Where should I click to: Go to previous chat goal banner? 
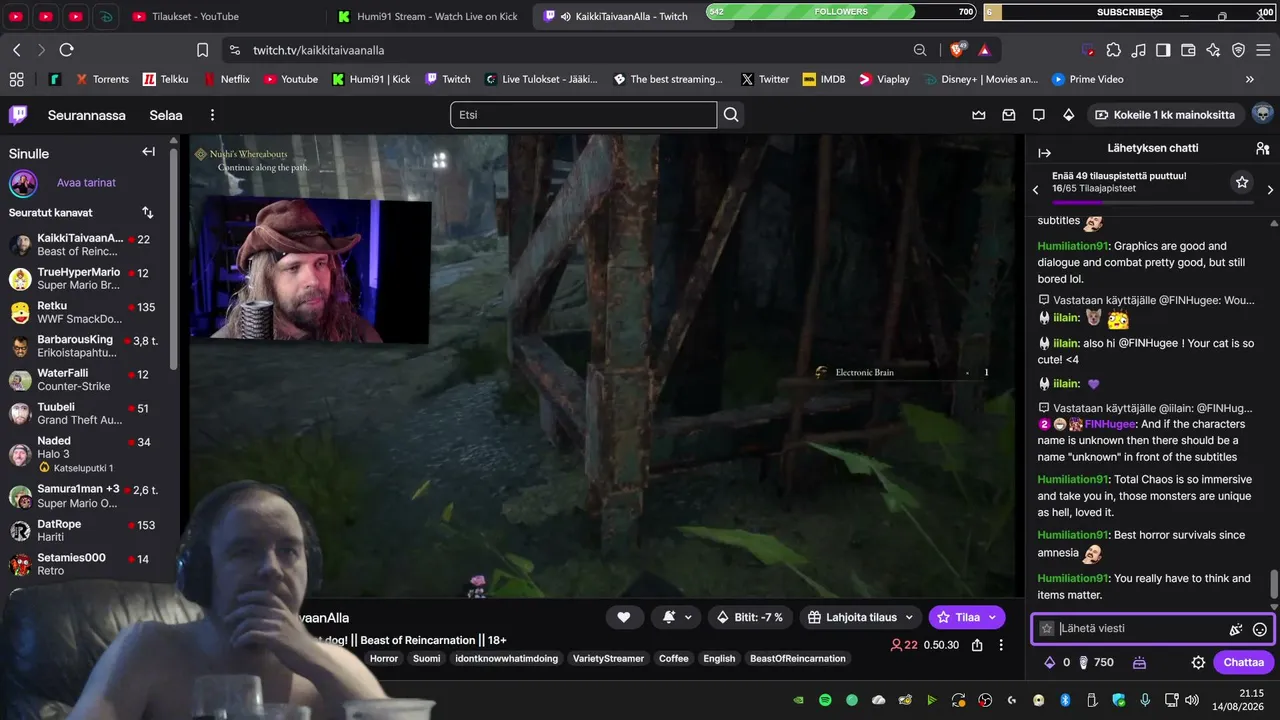(1035, 189)
